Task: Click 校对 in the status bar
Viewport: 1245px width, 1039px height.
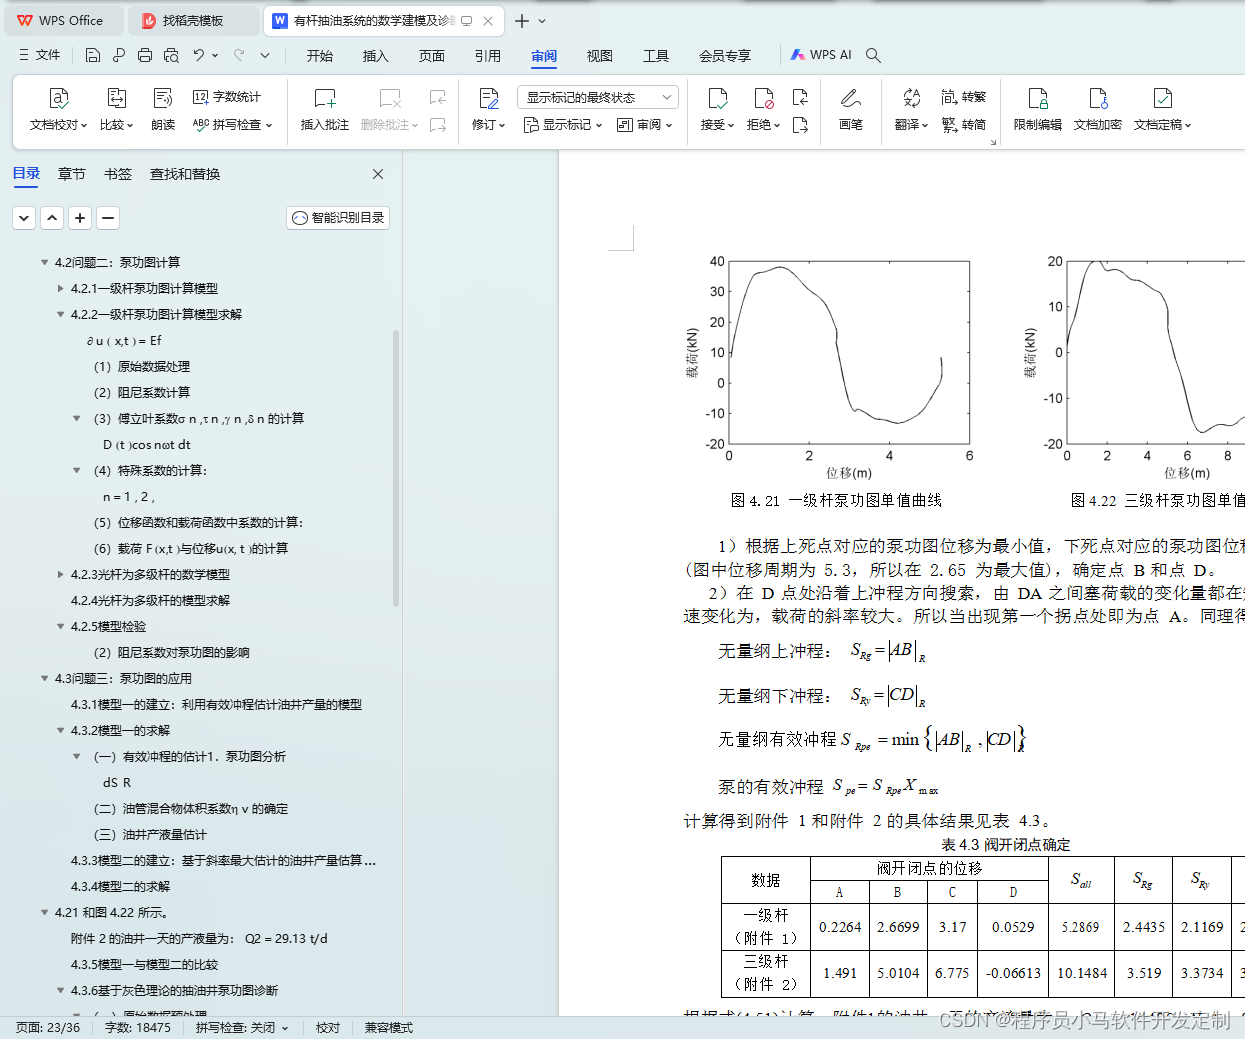Action: [x=328, y=1027]
